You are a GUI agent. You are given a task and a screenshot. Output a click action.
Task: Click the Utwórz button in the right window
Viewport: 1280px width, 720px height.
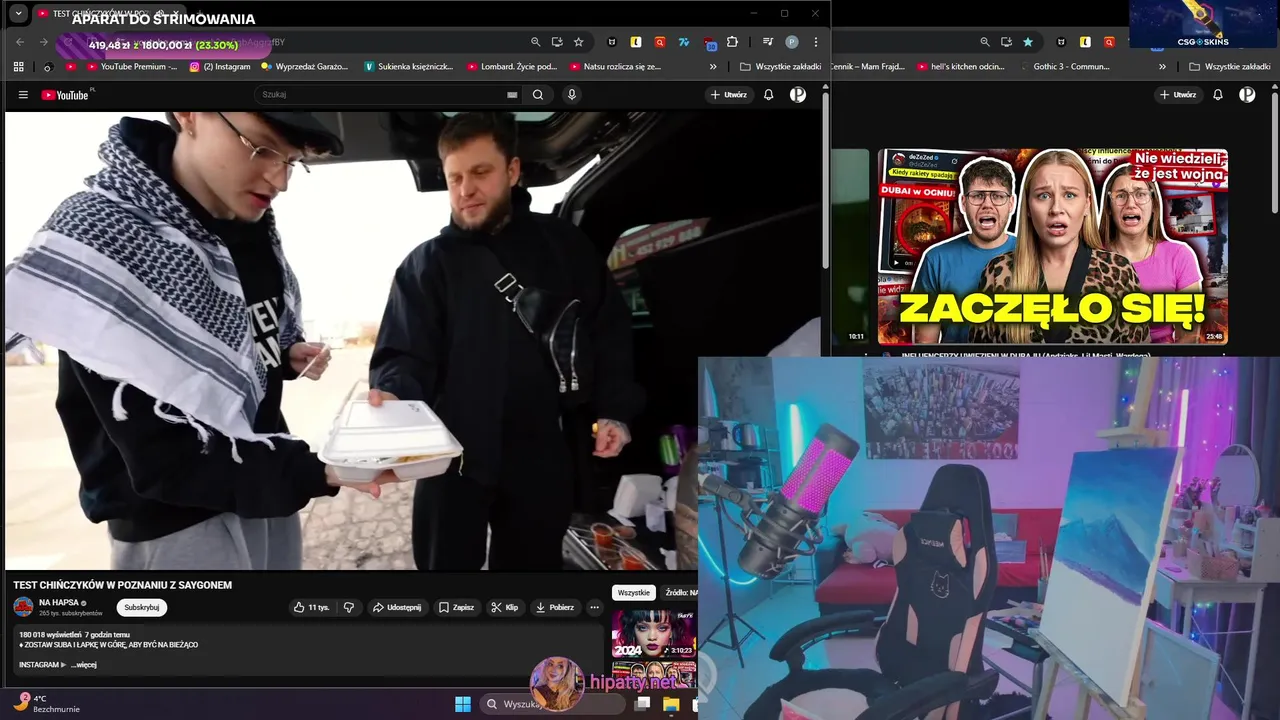1178,95
